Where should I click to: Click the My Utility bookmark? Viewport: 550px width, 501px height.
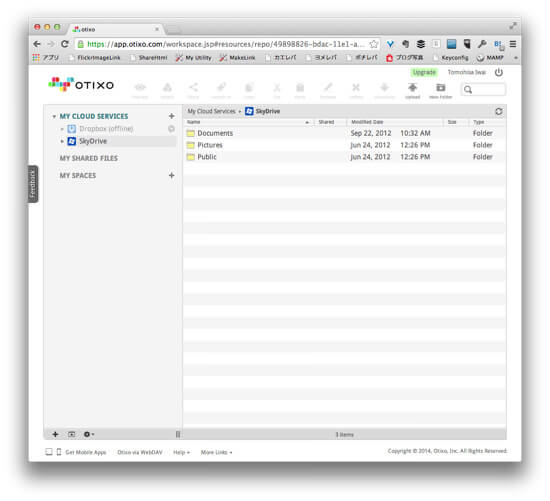194,58
